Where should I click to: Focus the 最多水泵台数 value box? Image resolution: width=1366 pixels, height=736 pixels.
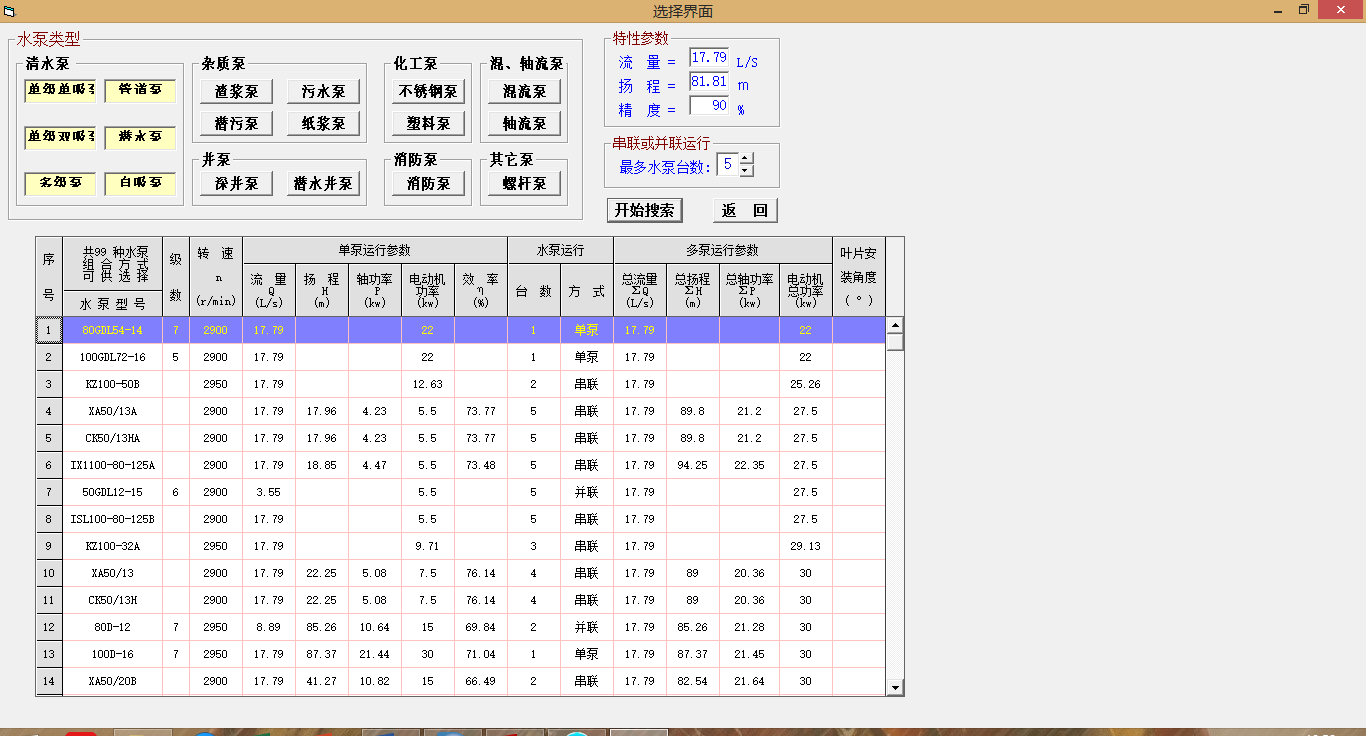727,164
